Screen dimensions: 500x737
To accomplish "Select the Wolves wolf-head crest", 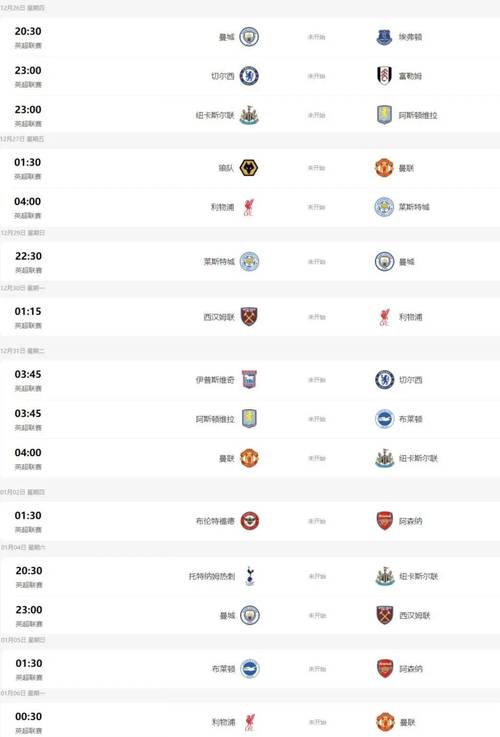I will coord(249,168).
